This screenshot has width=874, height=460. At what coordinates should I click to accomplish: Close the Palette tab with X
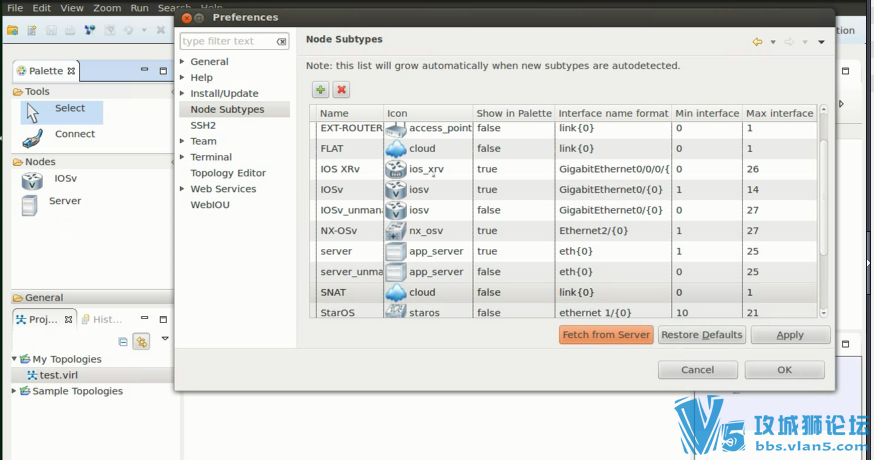tap(71, 71)
